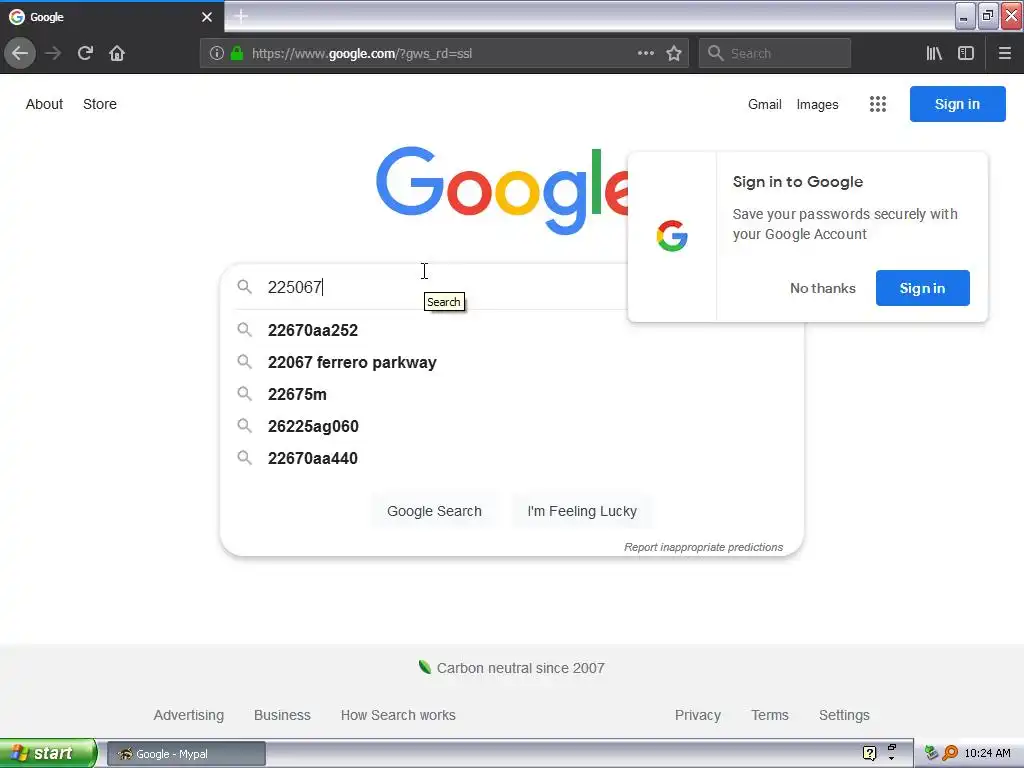Click the Google G logo in sign-in popup

click(x=672, y=236)
